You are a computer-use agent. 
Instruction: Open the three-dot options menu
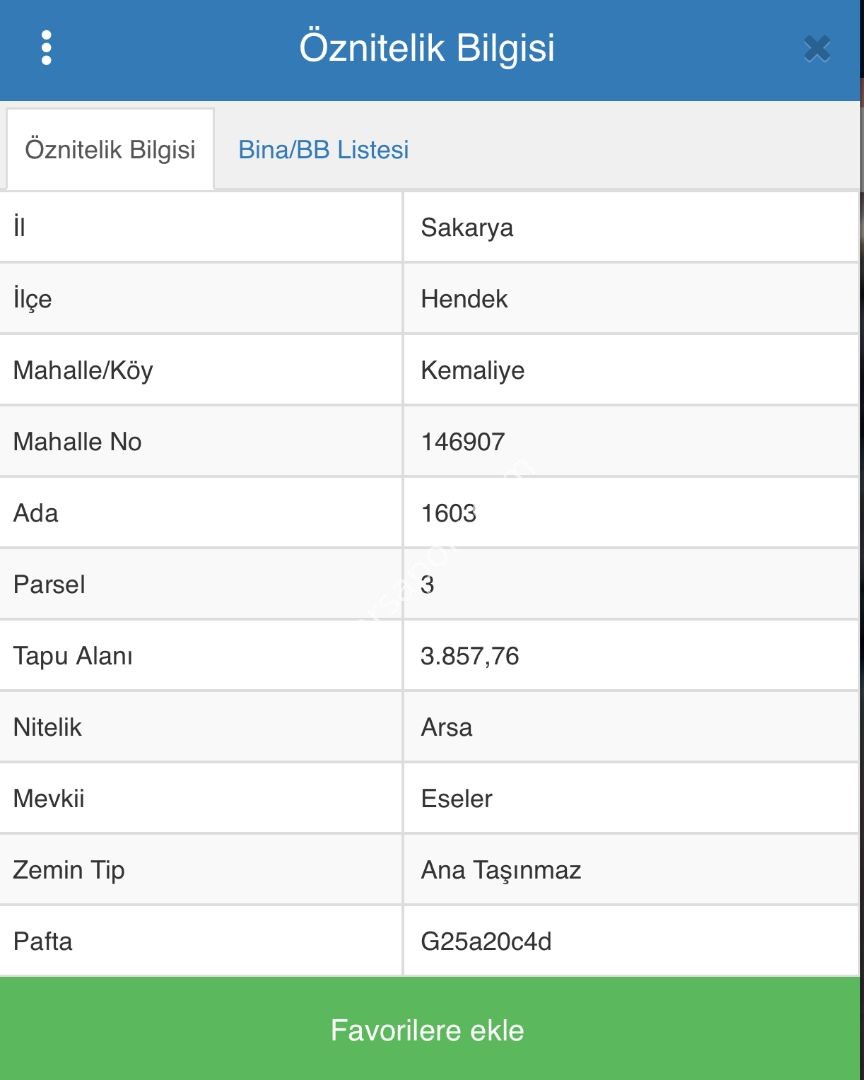(x=46, y=48)
